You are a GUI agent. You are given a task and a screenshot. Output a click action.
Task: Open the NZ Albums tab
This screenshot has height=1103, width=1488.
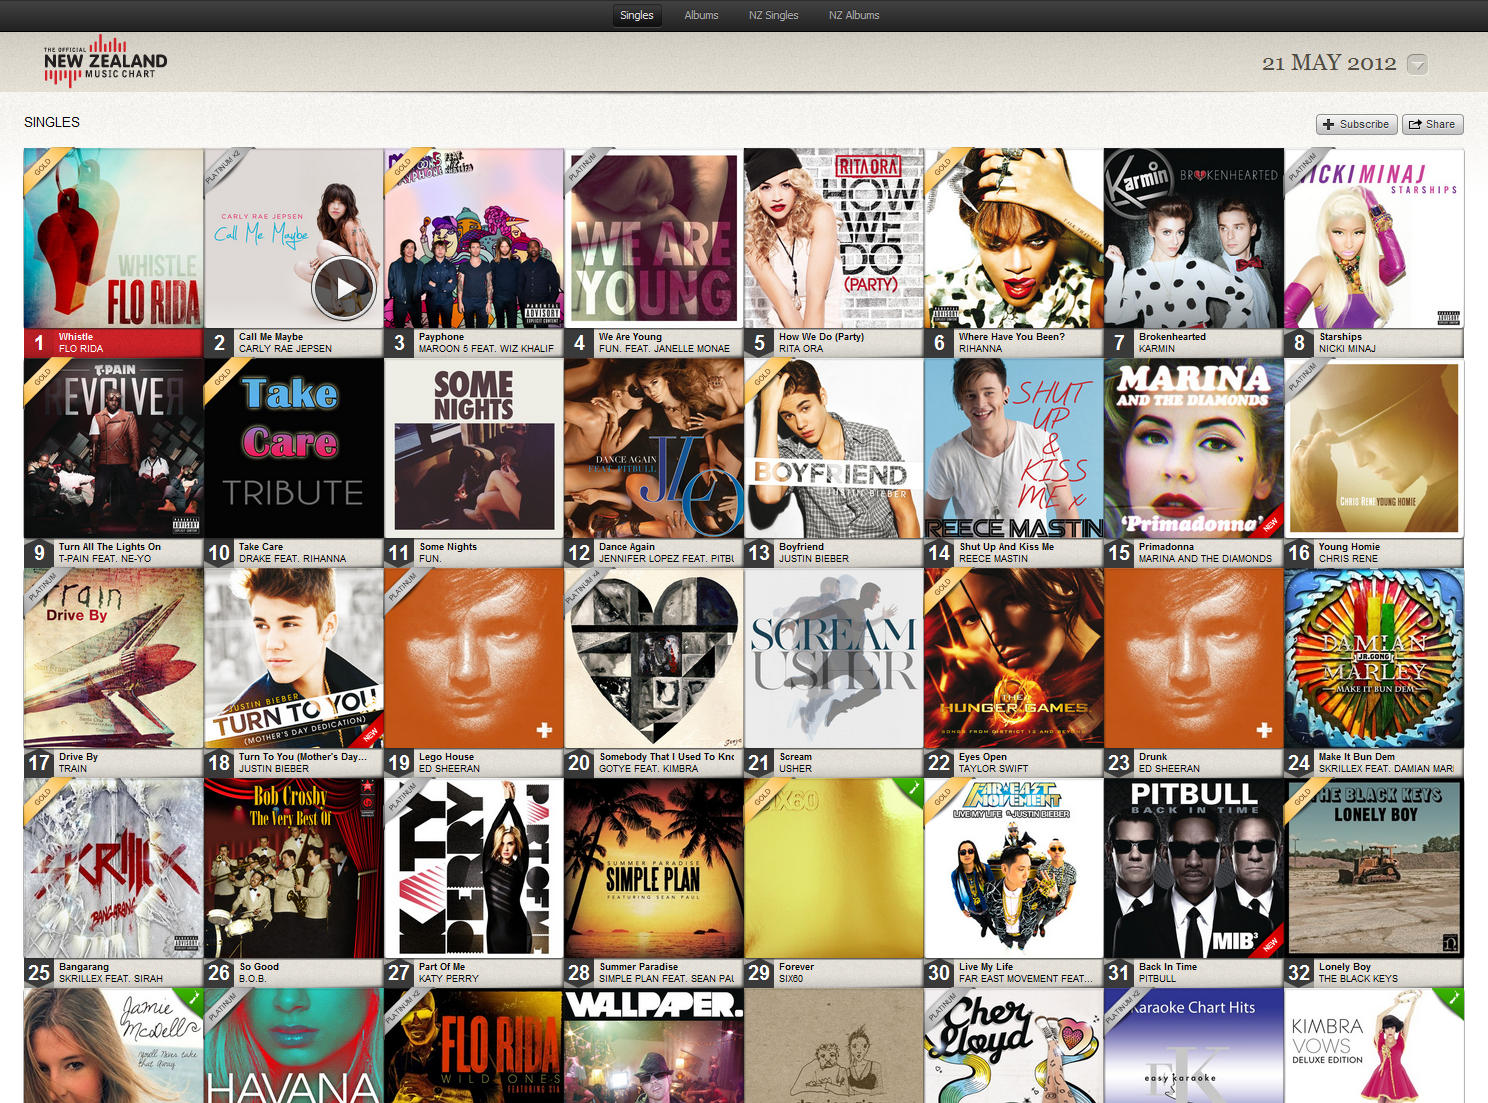tap(854, 15)
